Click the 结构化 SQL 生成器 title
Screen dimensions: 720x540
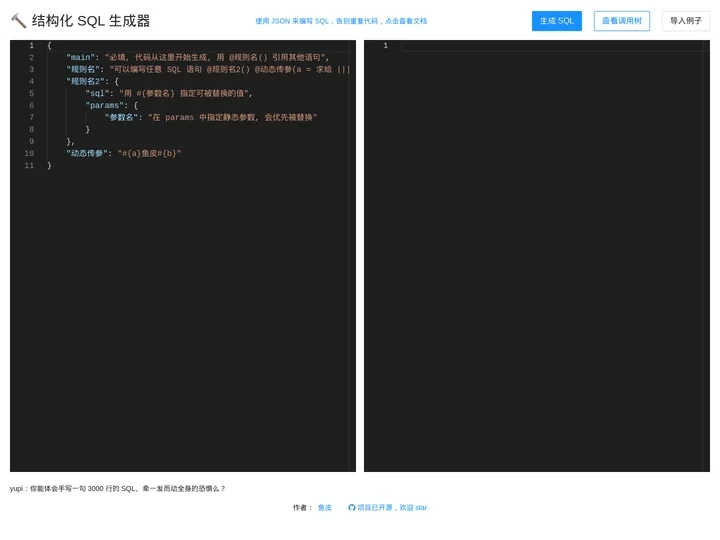[91, 21]
